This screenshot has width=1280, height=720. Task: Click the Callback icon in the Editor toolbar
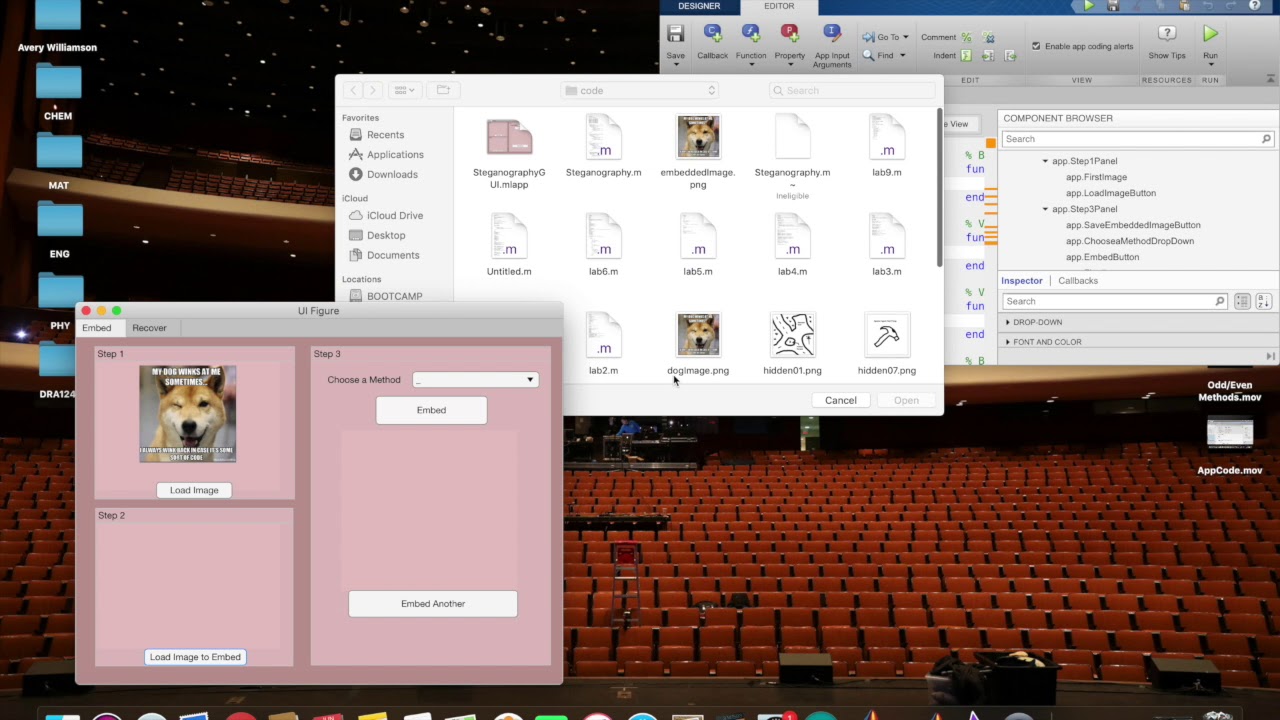[712, 34]
